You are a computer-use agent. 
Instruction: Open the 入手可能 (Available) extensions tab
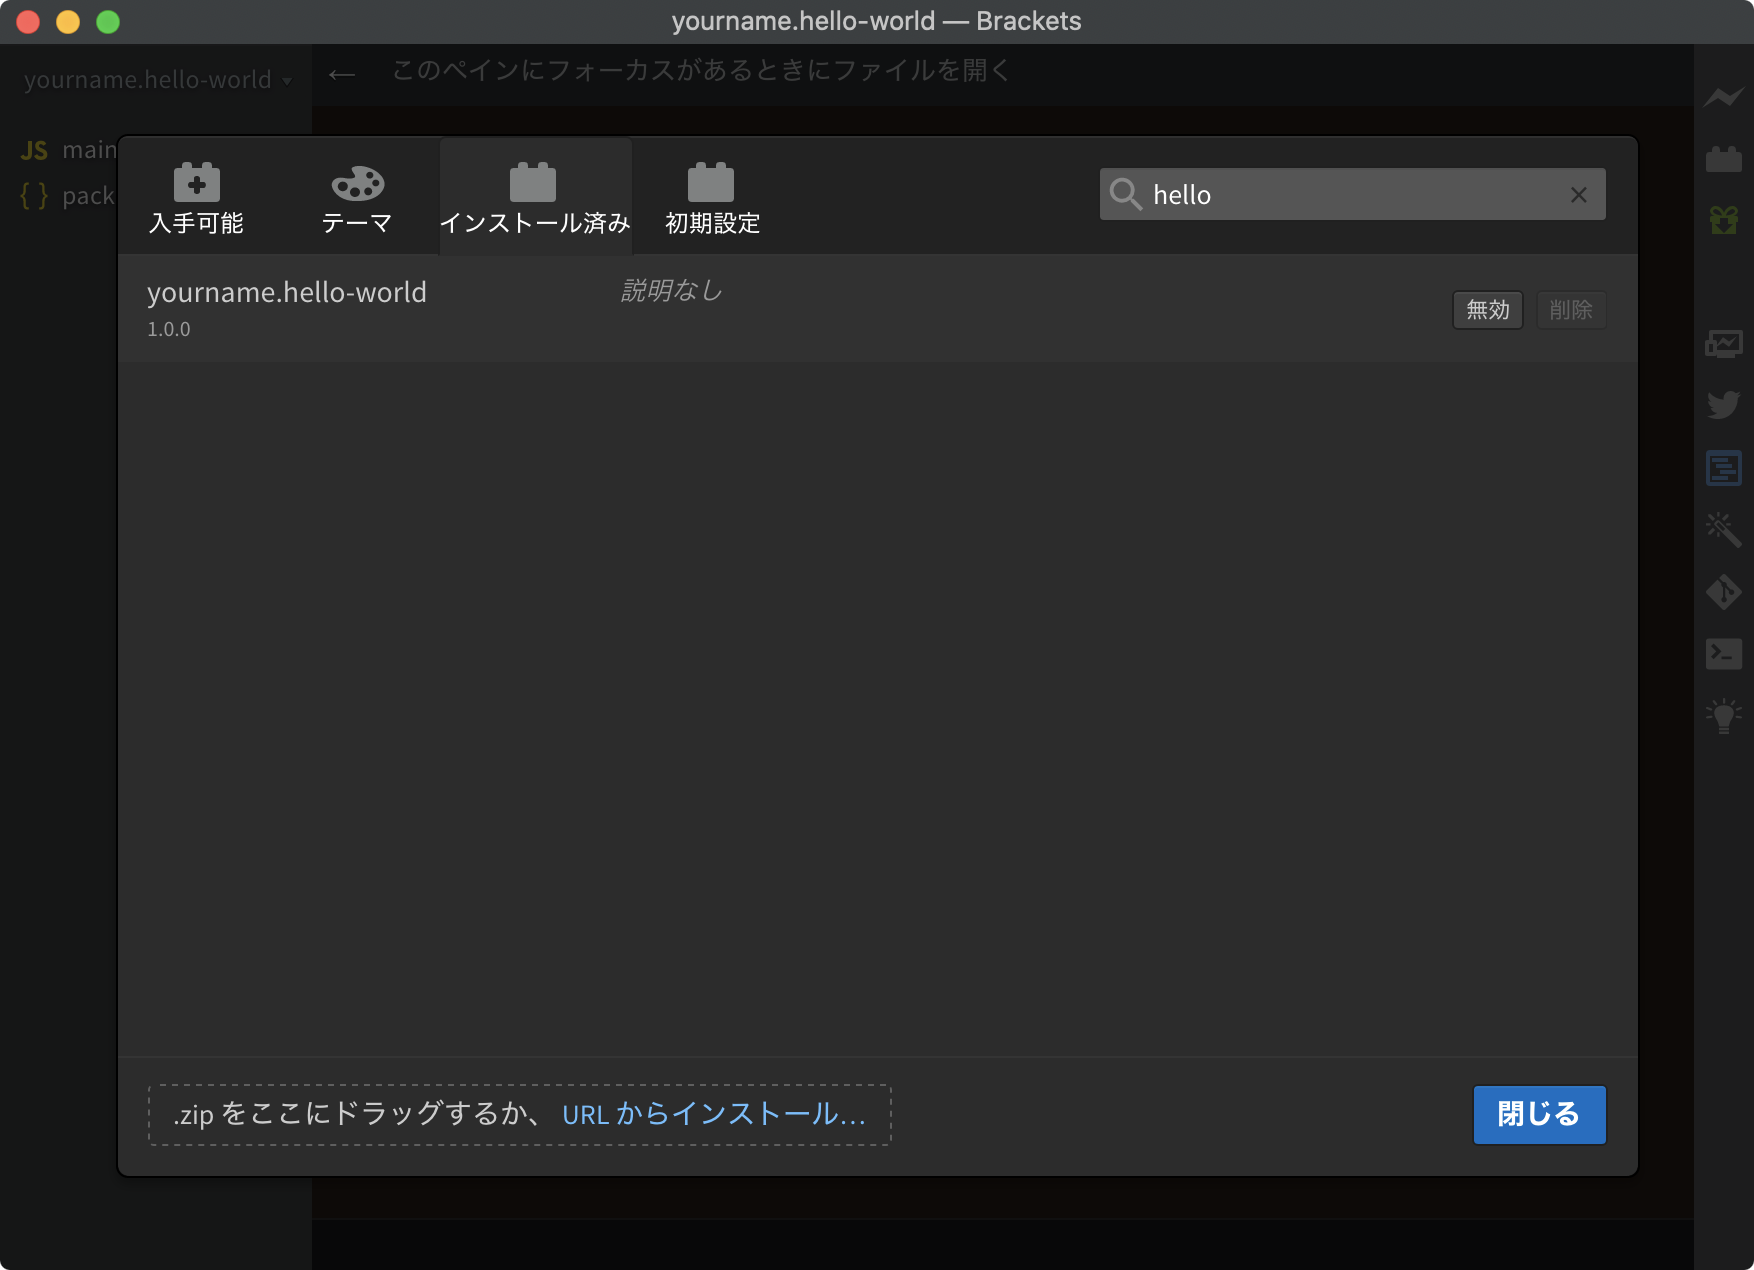[x=196, y=198]
